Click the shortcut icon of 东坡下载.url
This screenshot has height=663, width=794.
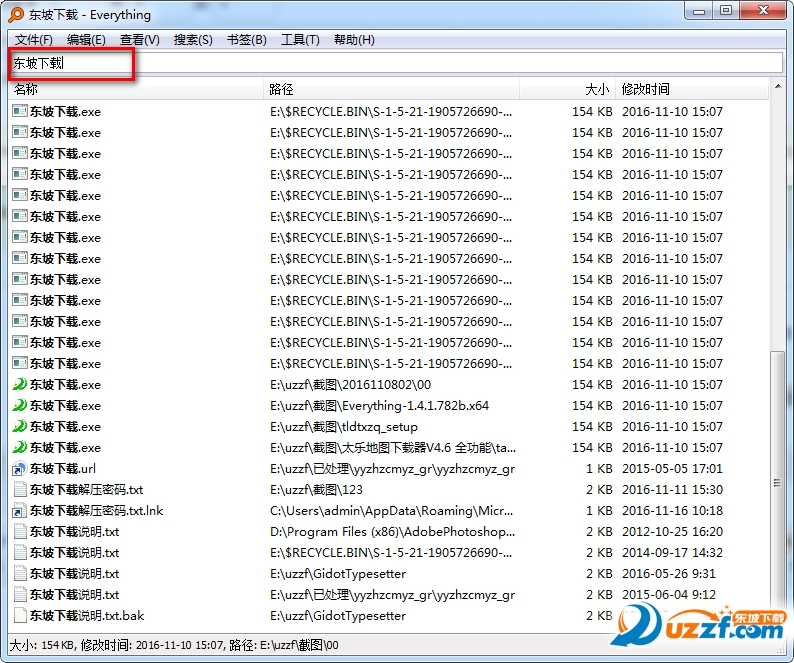pyautogui.click(x=20, y=469)
